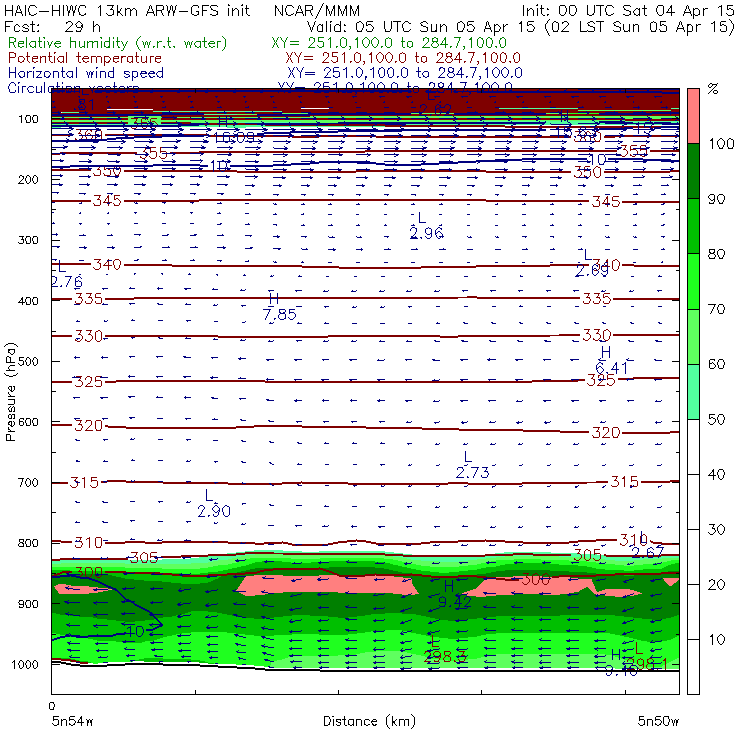Click the right-side '335' contour label

coord(597,298)
